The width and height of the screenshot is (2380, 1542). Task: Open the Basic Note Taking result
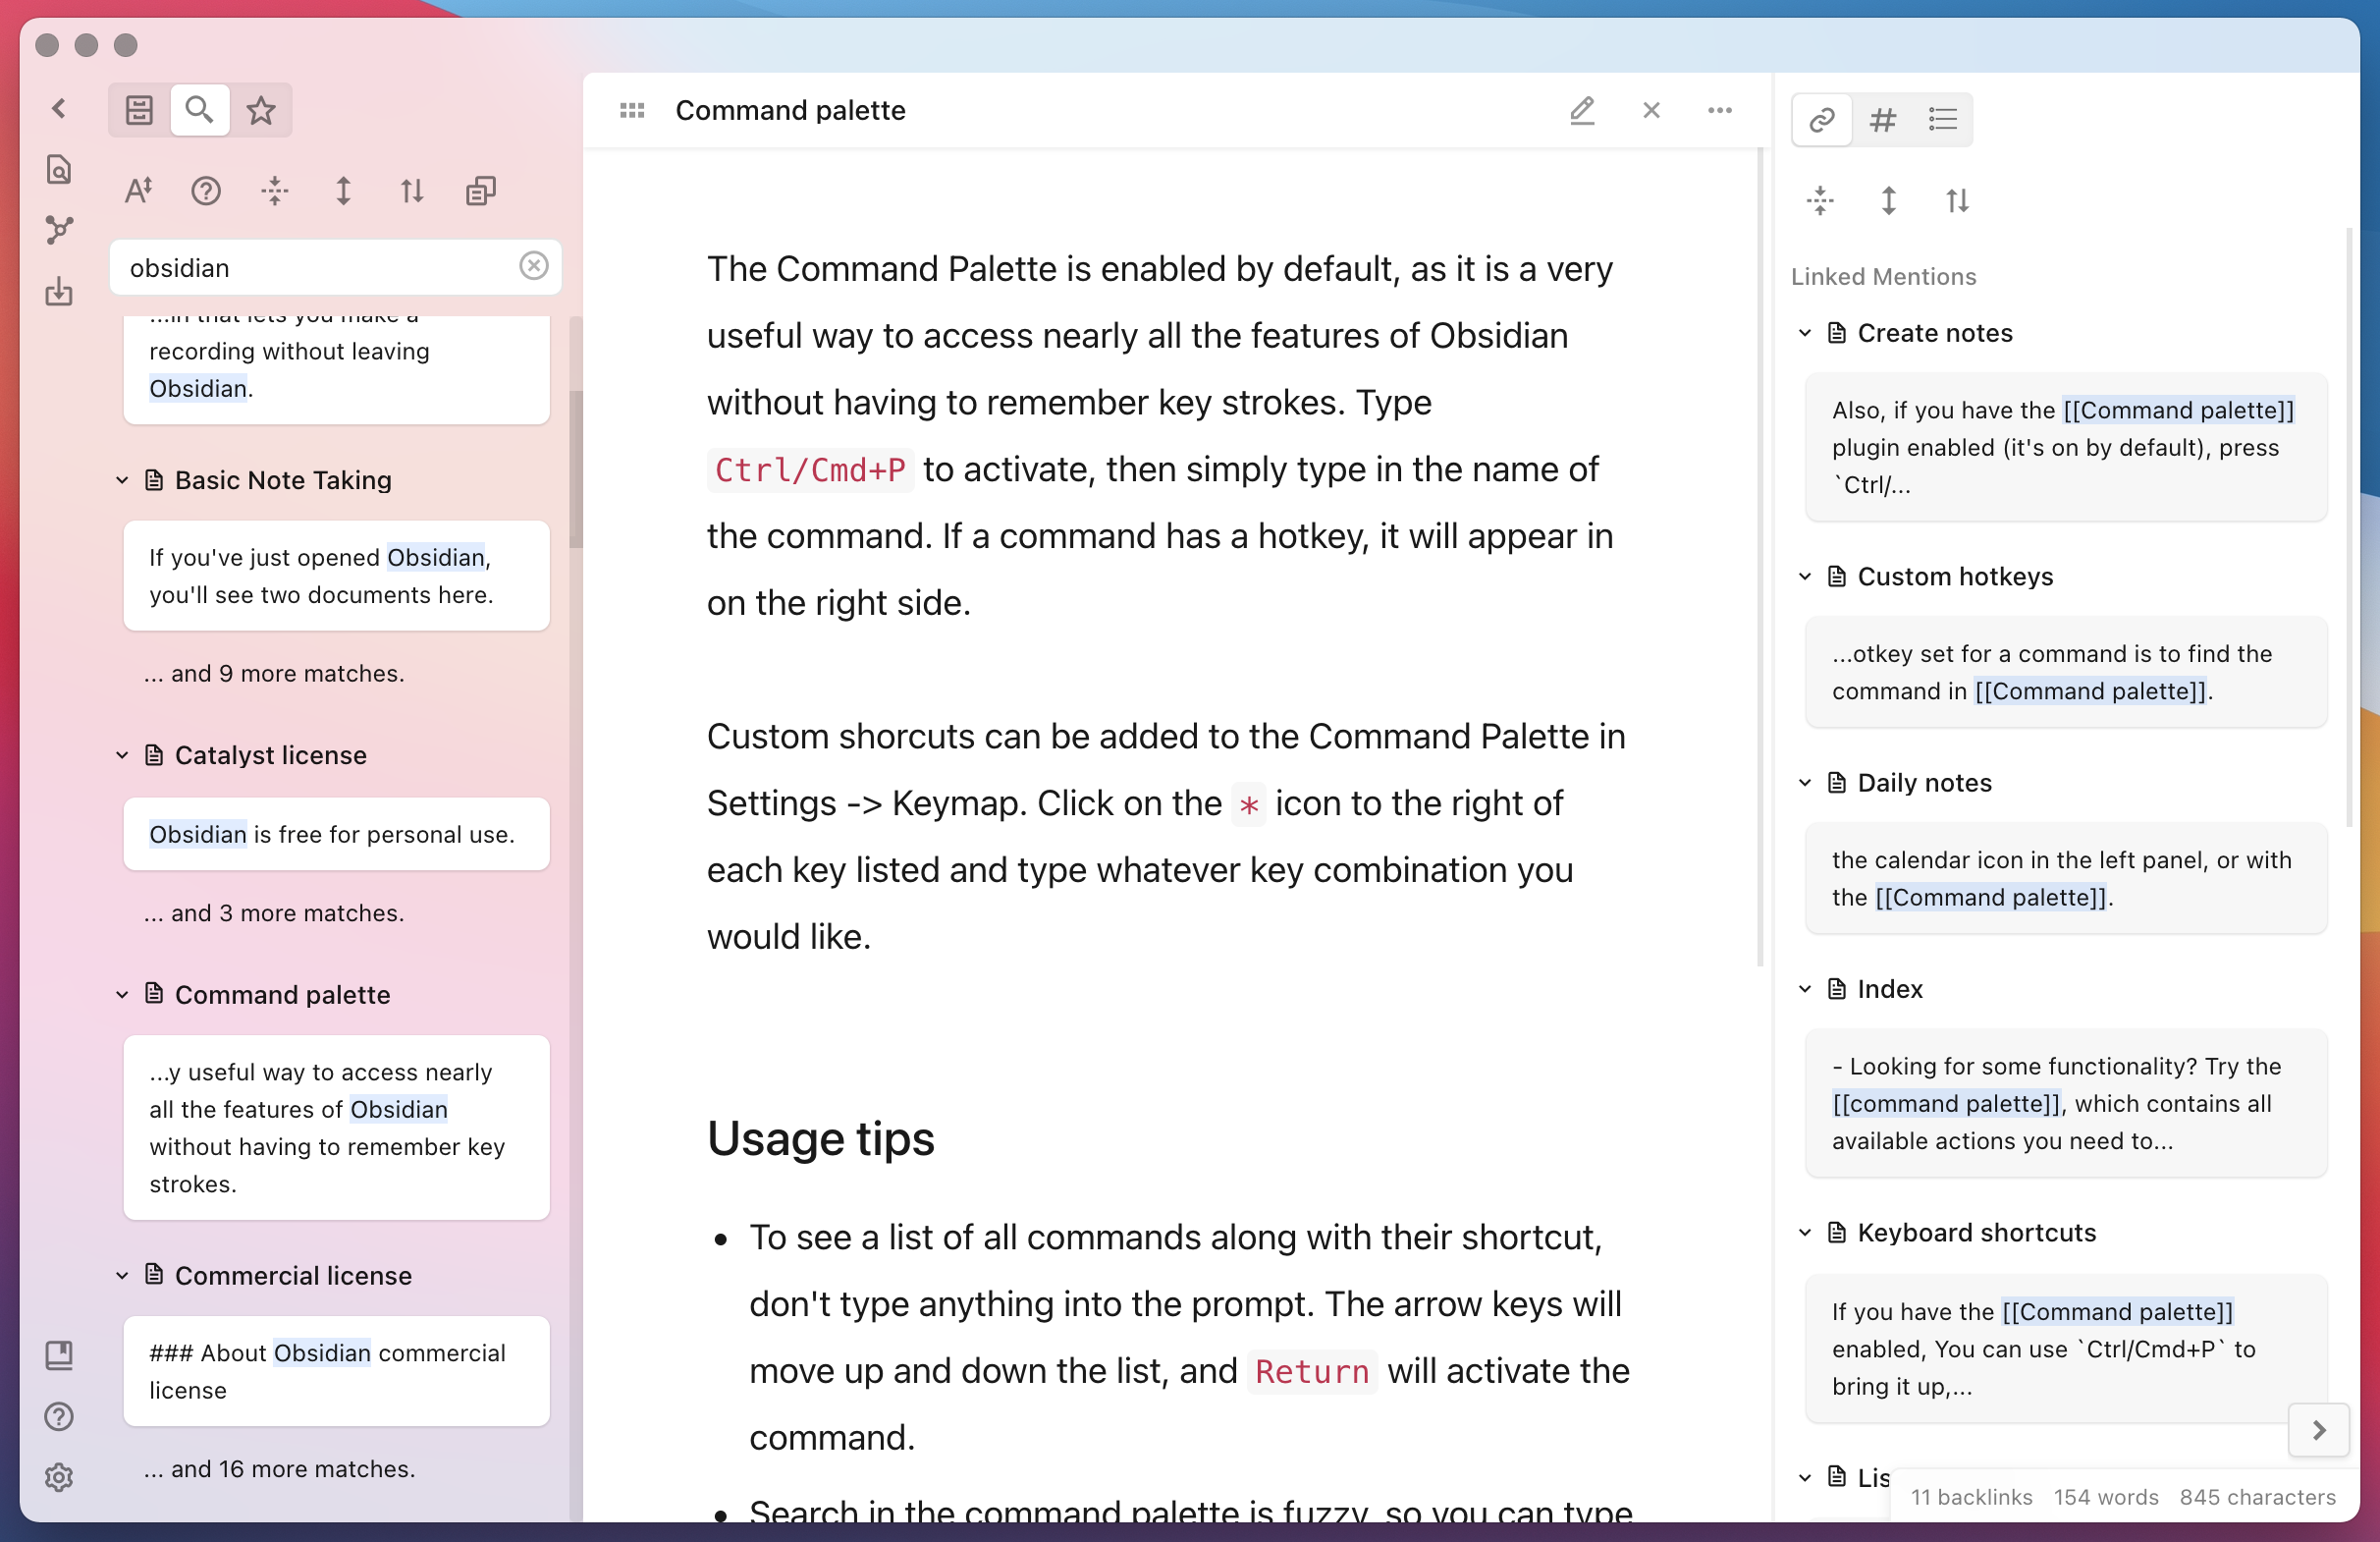[x=283, y=480]
